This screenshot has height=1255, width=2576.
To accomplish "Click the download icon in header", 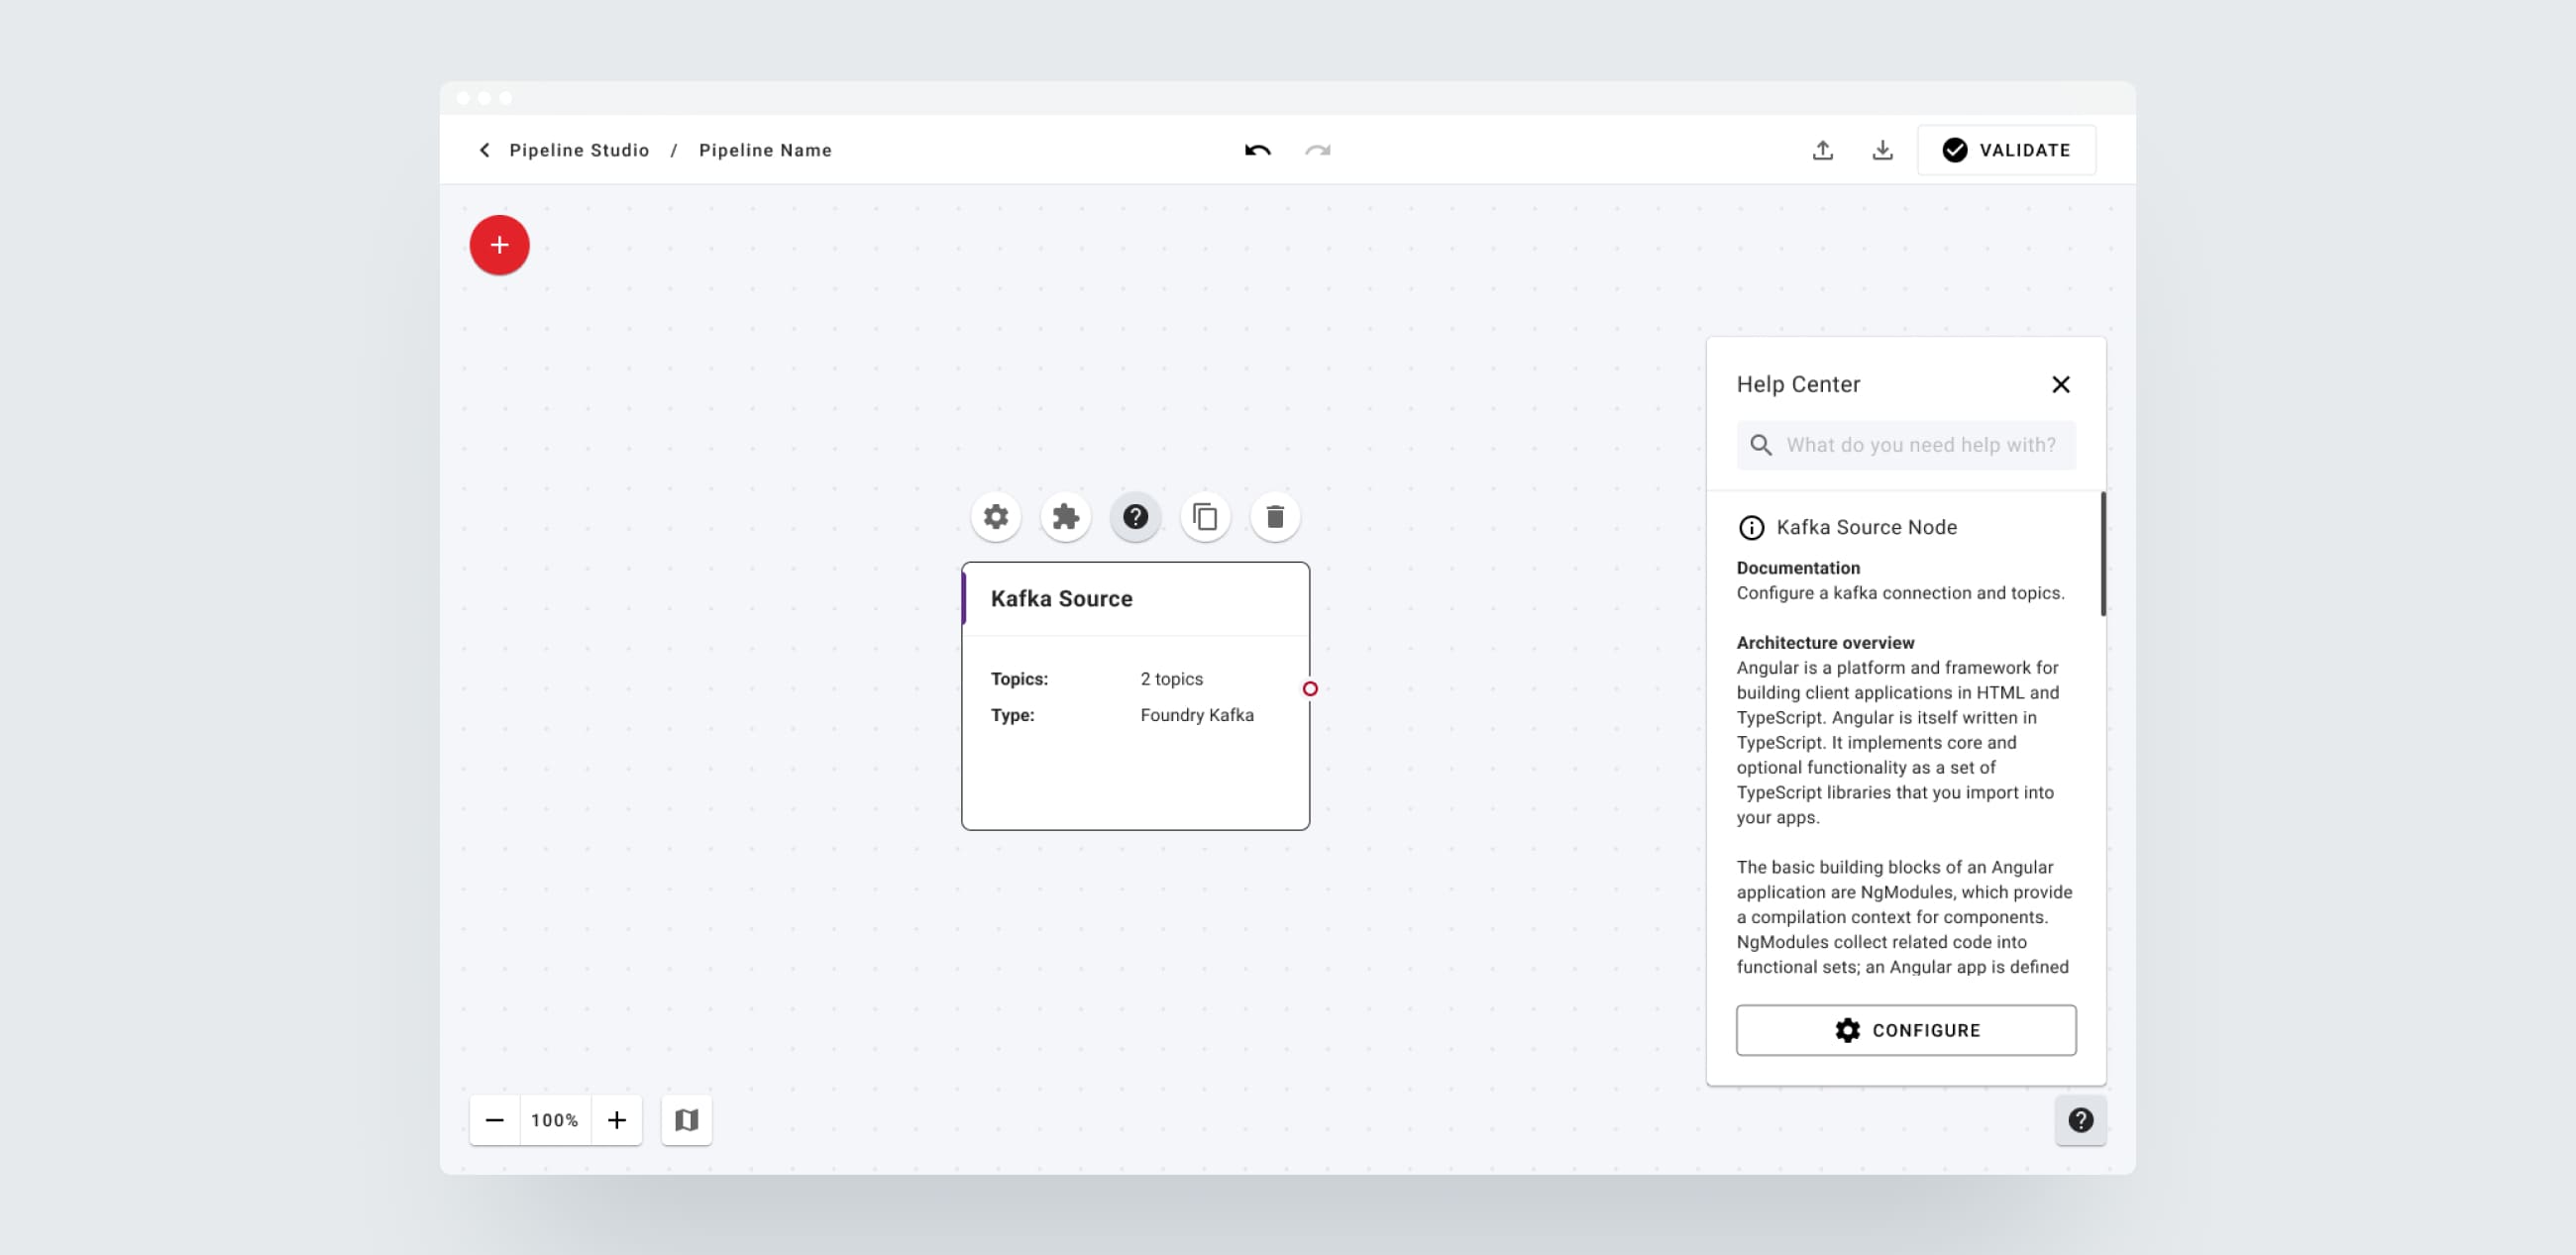I will tap(1882, 150).
